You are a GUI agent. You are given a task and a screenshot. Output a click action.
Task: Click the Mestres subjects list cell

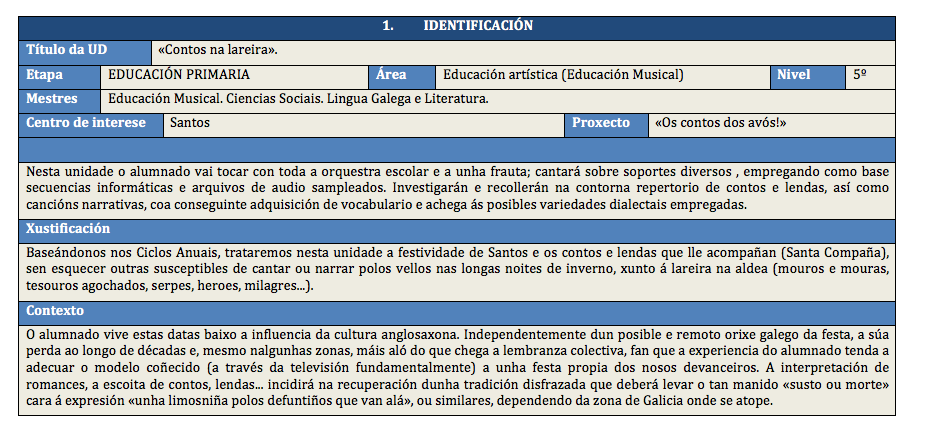[x=497, y=100]
